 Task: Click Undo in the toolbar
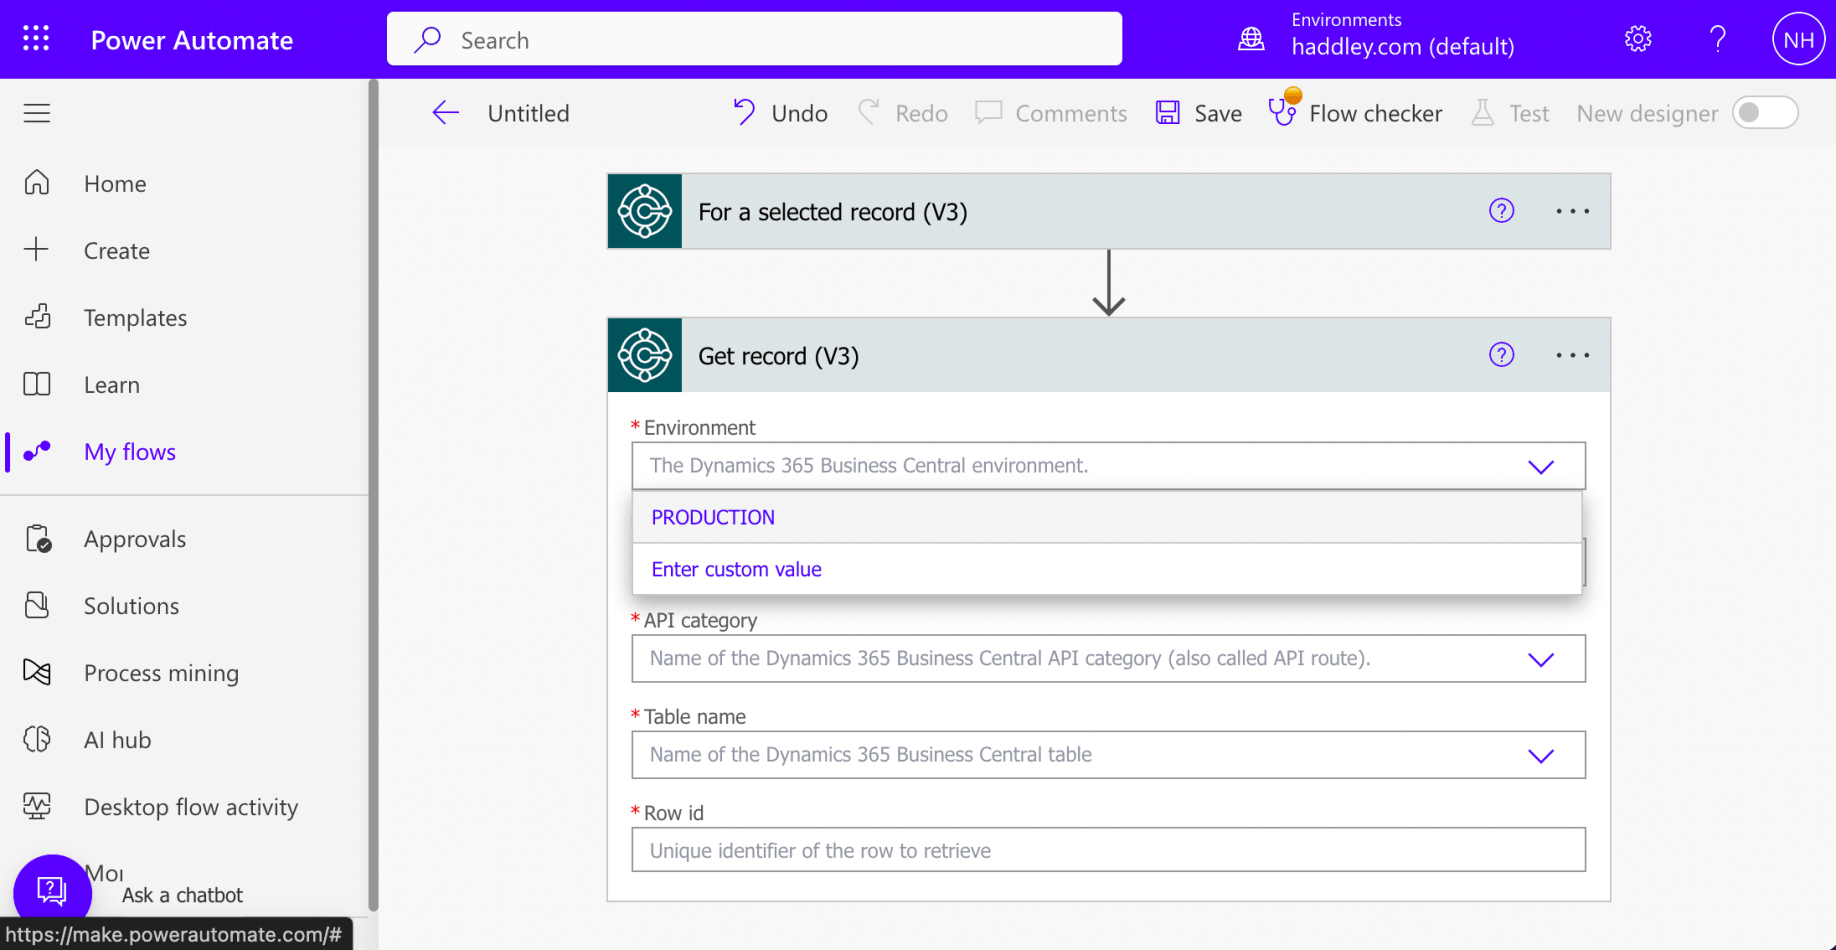tap(781, 113)
